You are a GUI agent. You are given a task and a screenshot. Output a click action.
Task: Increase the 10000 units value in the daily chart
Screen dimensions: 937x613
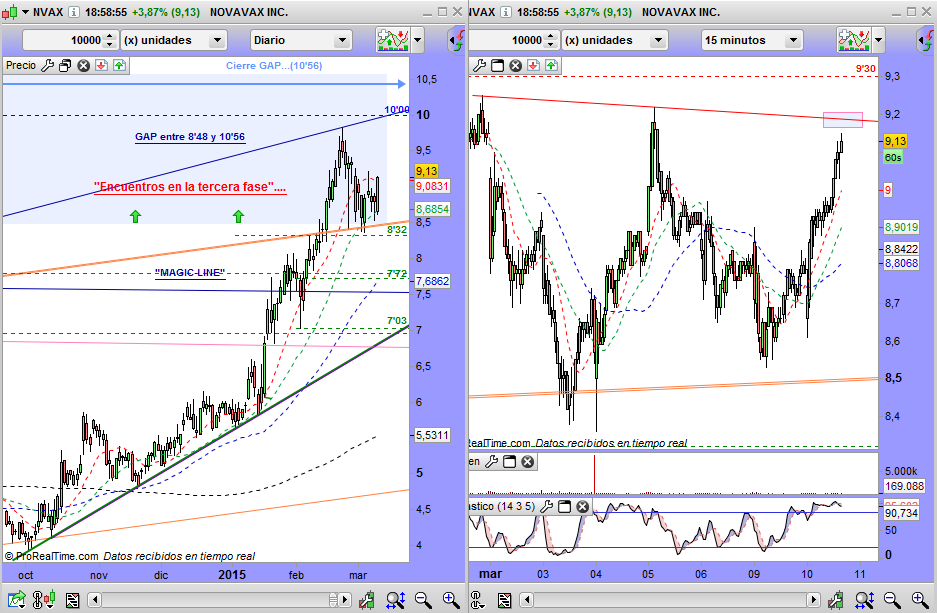109,36
